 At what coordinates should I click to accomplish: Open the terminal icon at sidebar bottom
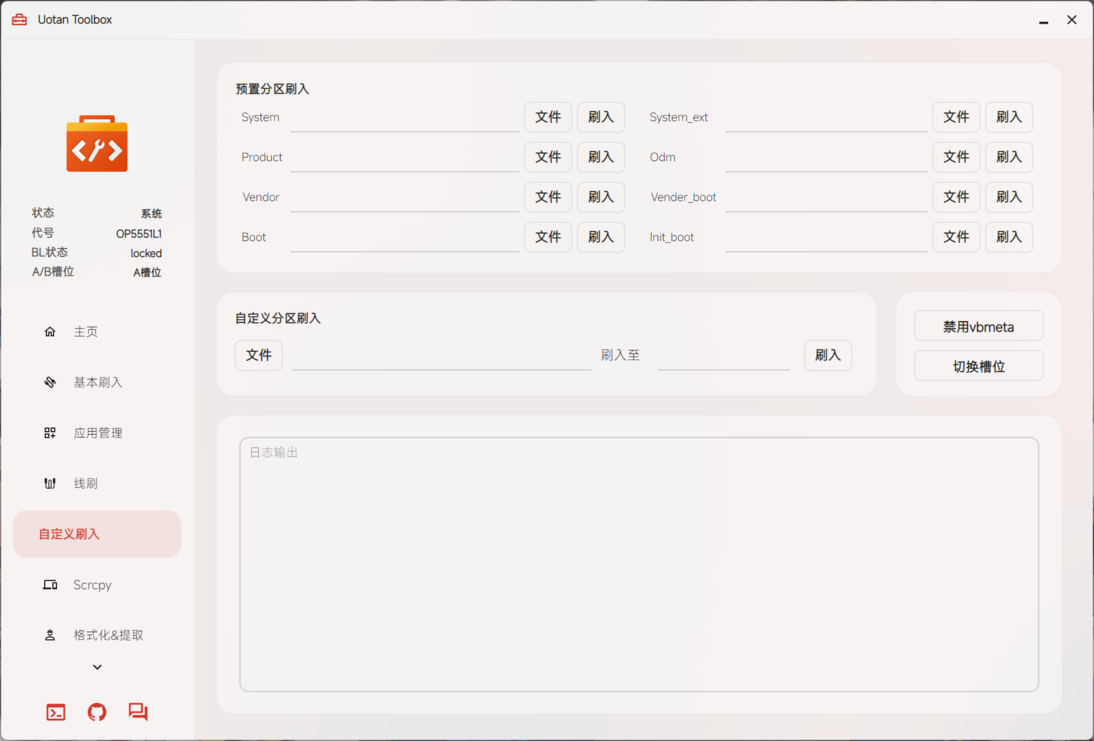55,712
